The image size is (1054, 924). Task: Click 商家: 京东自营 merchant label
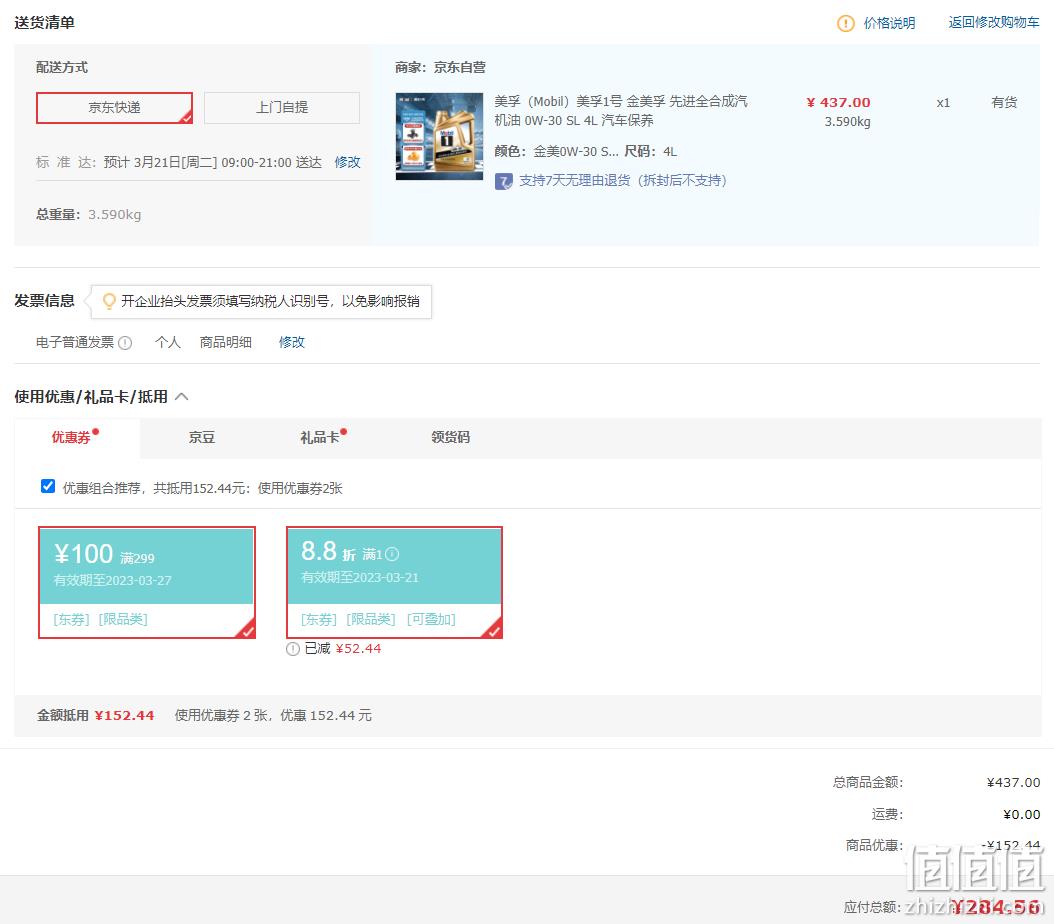click(440, 67)
